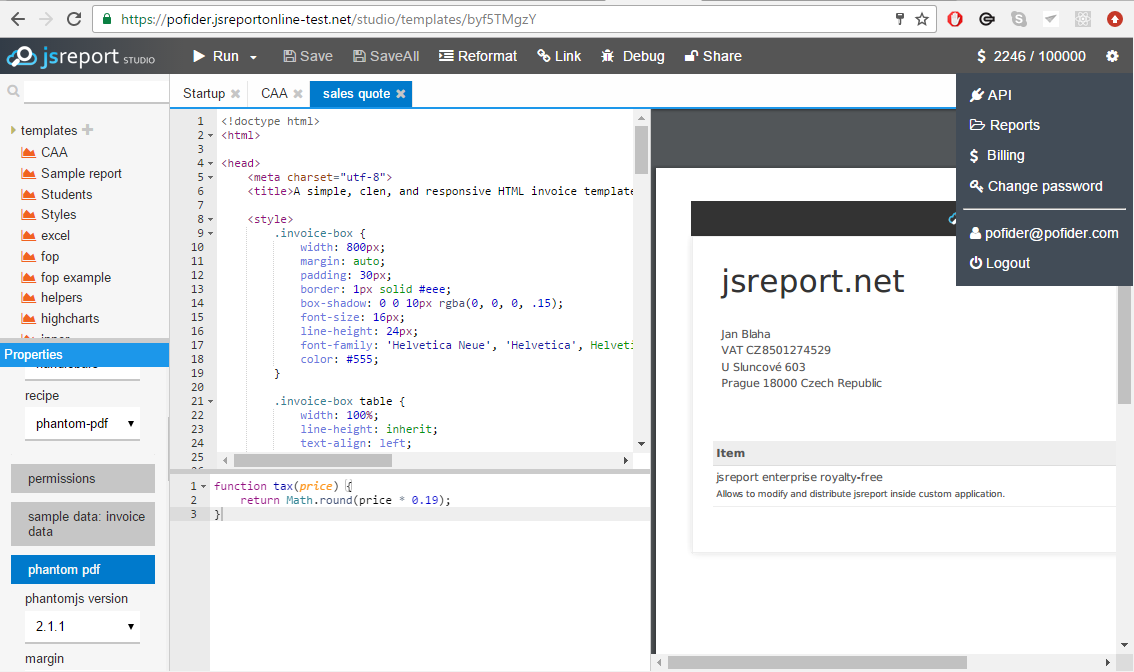Switch to the Startup tab

pos(204,93)
